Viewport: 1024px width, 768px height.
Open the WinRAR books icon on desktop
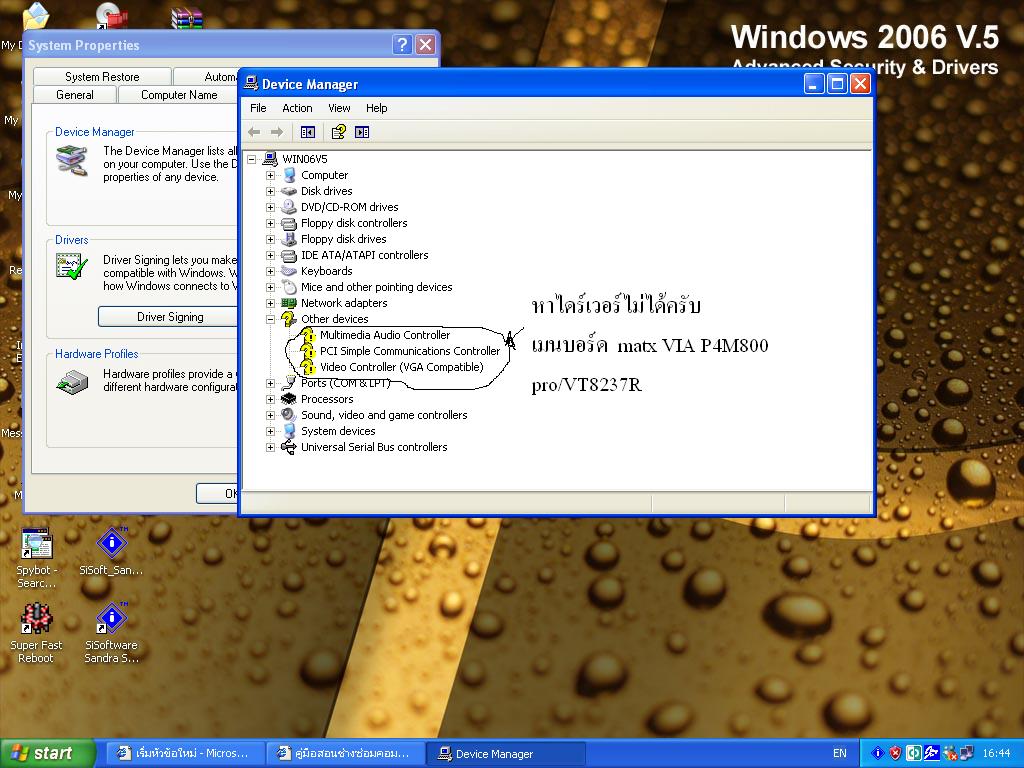[x=187, y=16]
